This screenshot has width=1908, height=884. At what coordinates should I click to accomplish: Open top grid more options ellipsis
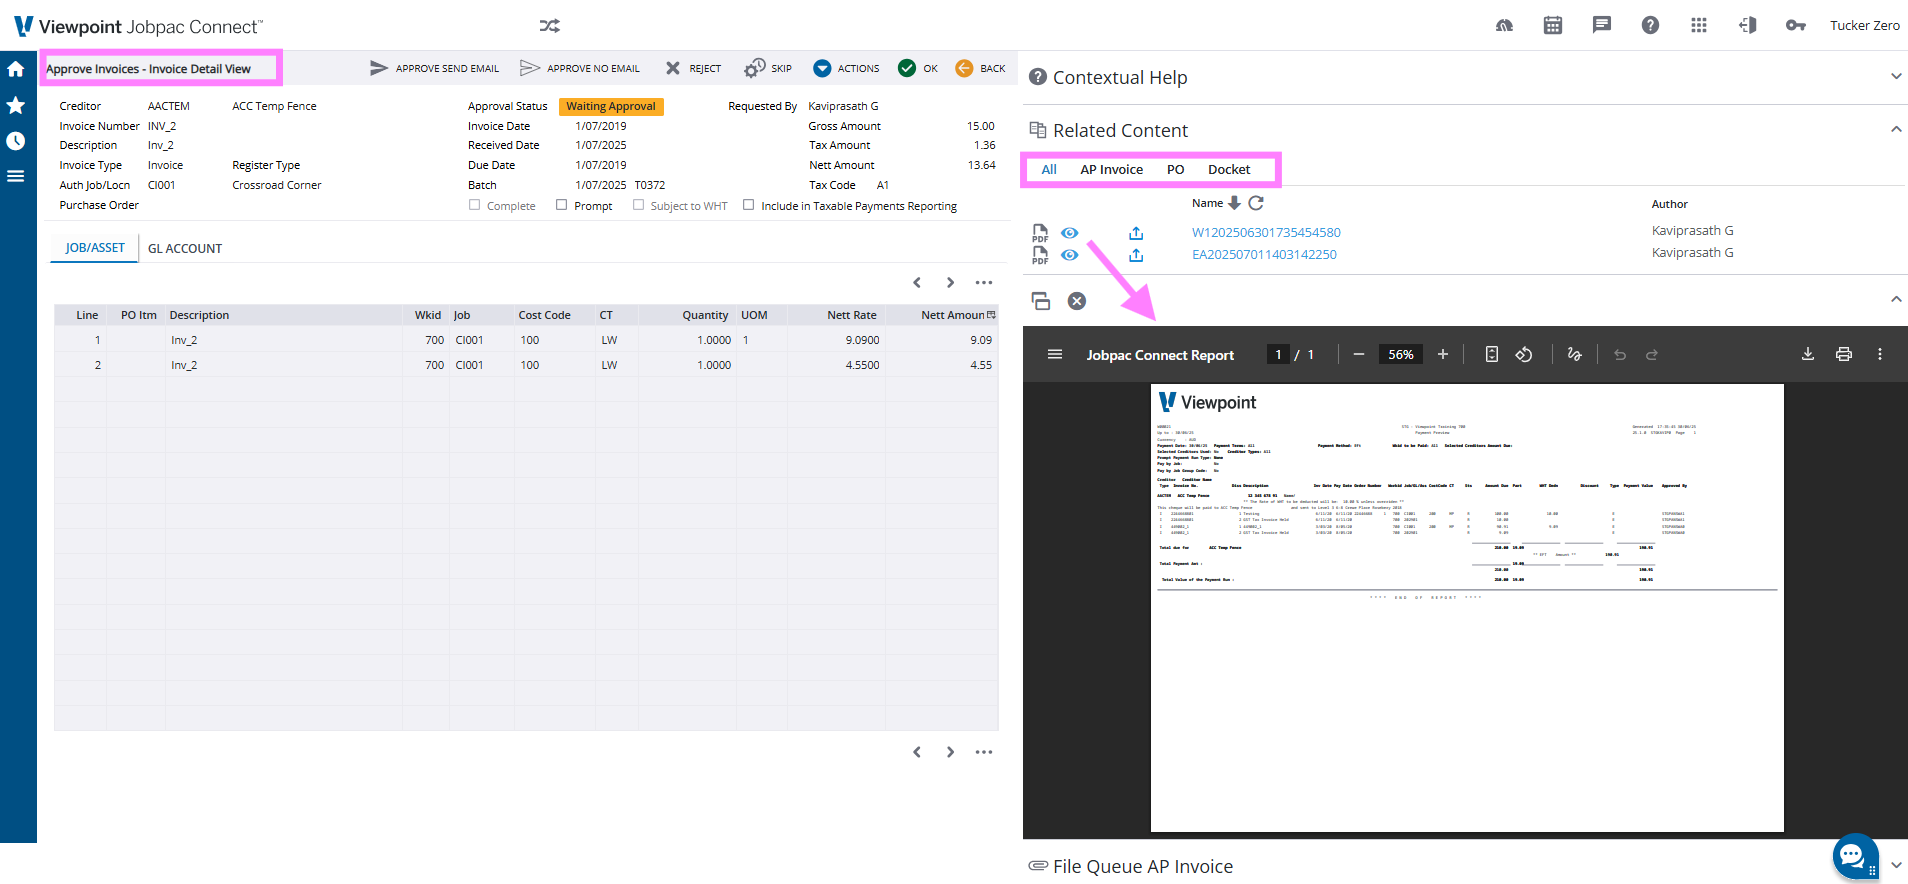984,283
